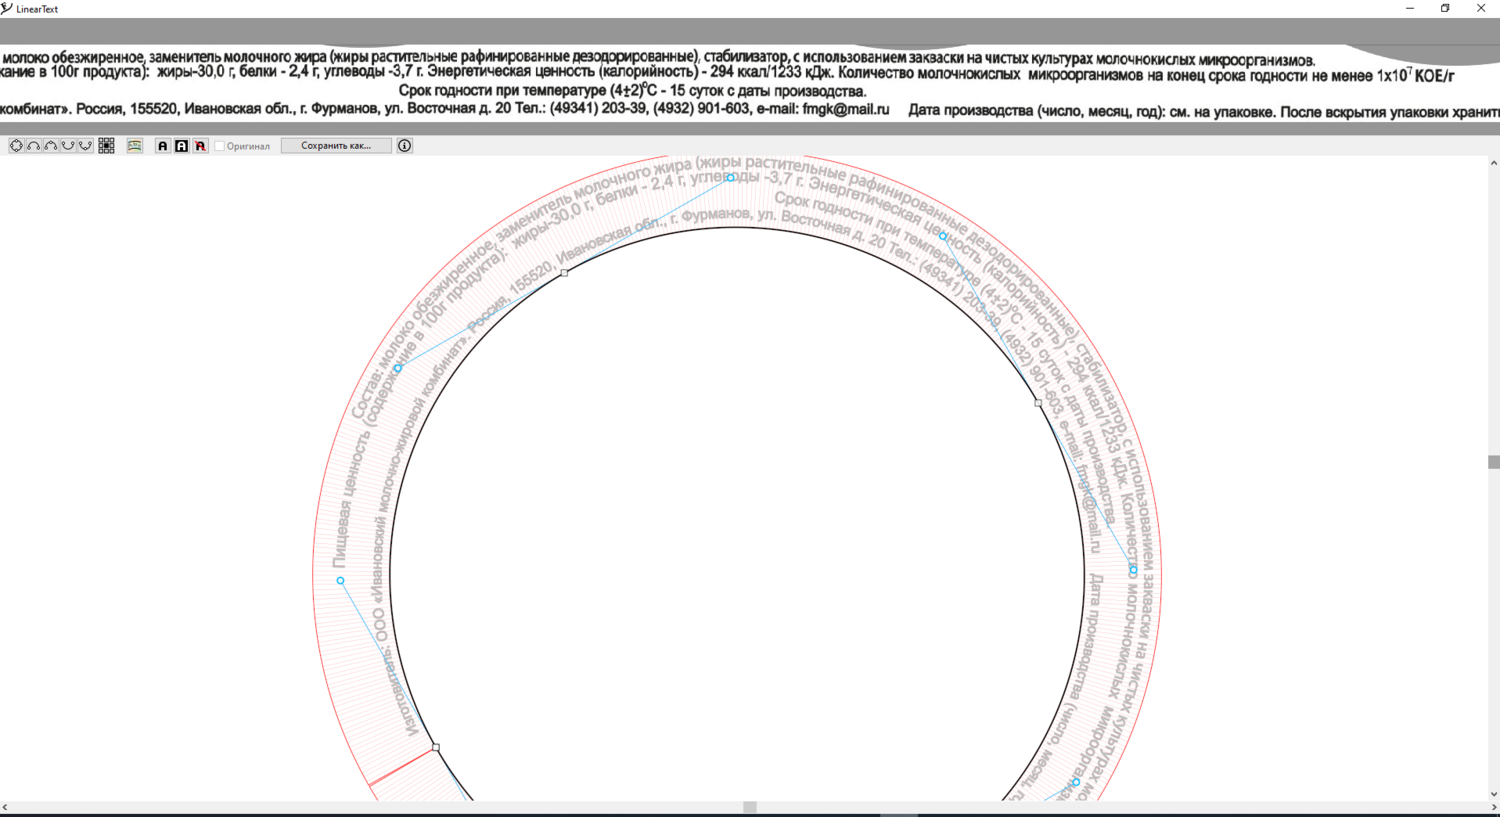Select the plain downward arc shape tool
The width and height of the screenshot is (1500, 817).
point(68,146)
